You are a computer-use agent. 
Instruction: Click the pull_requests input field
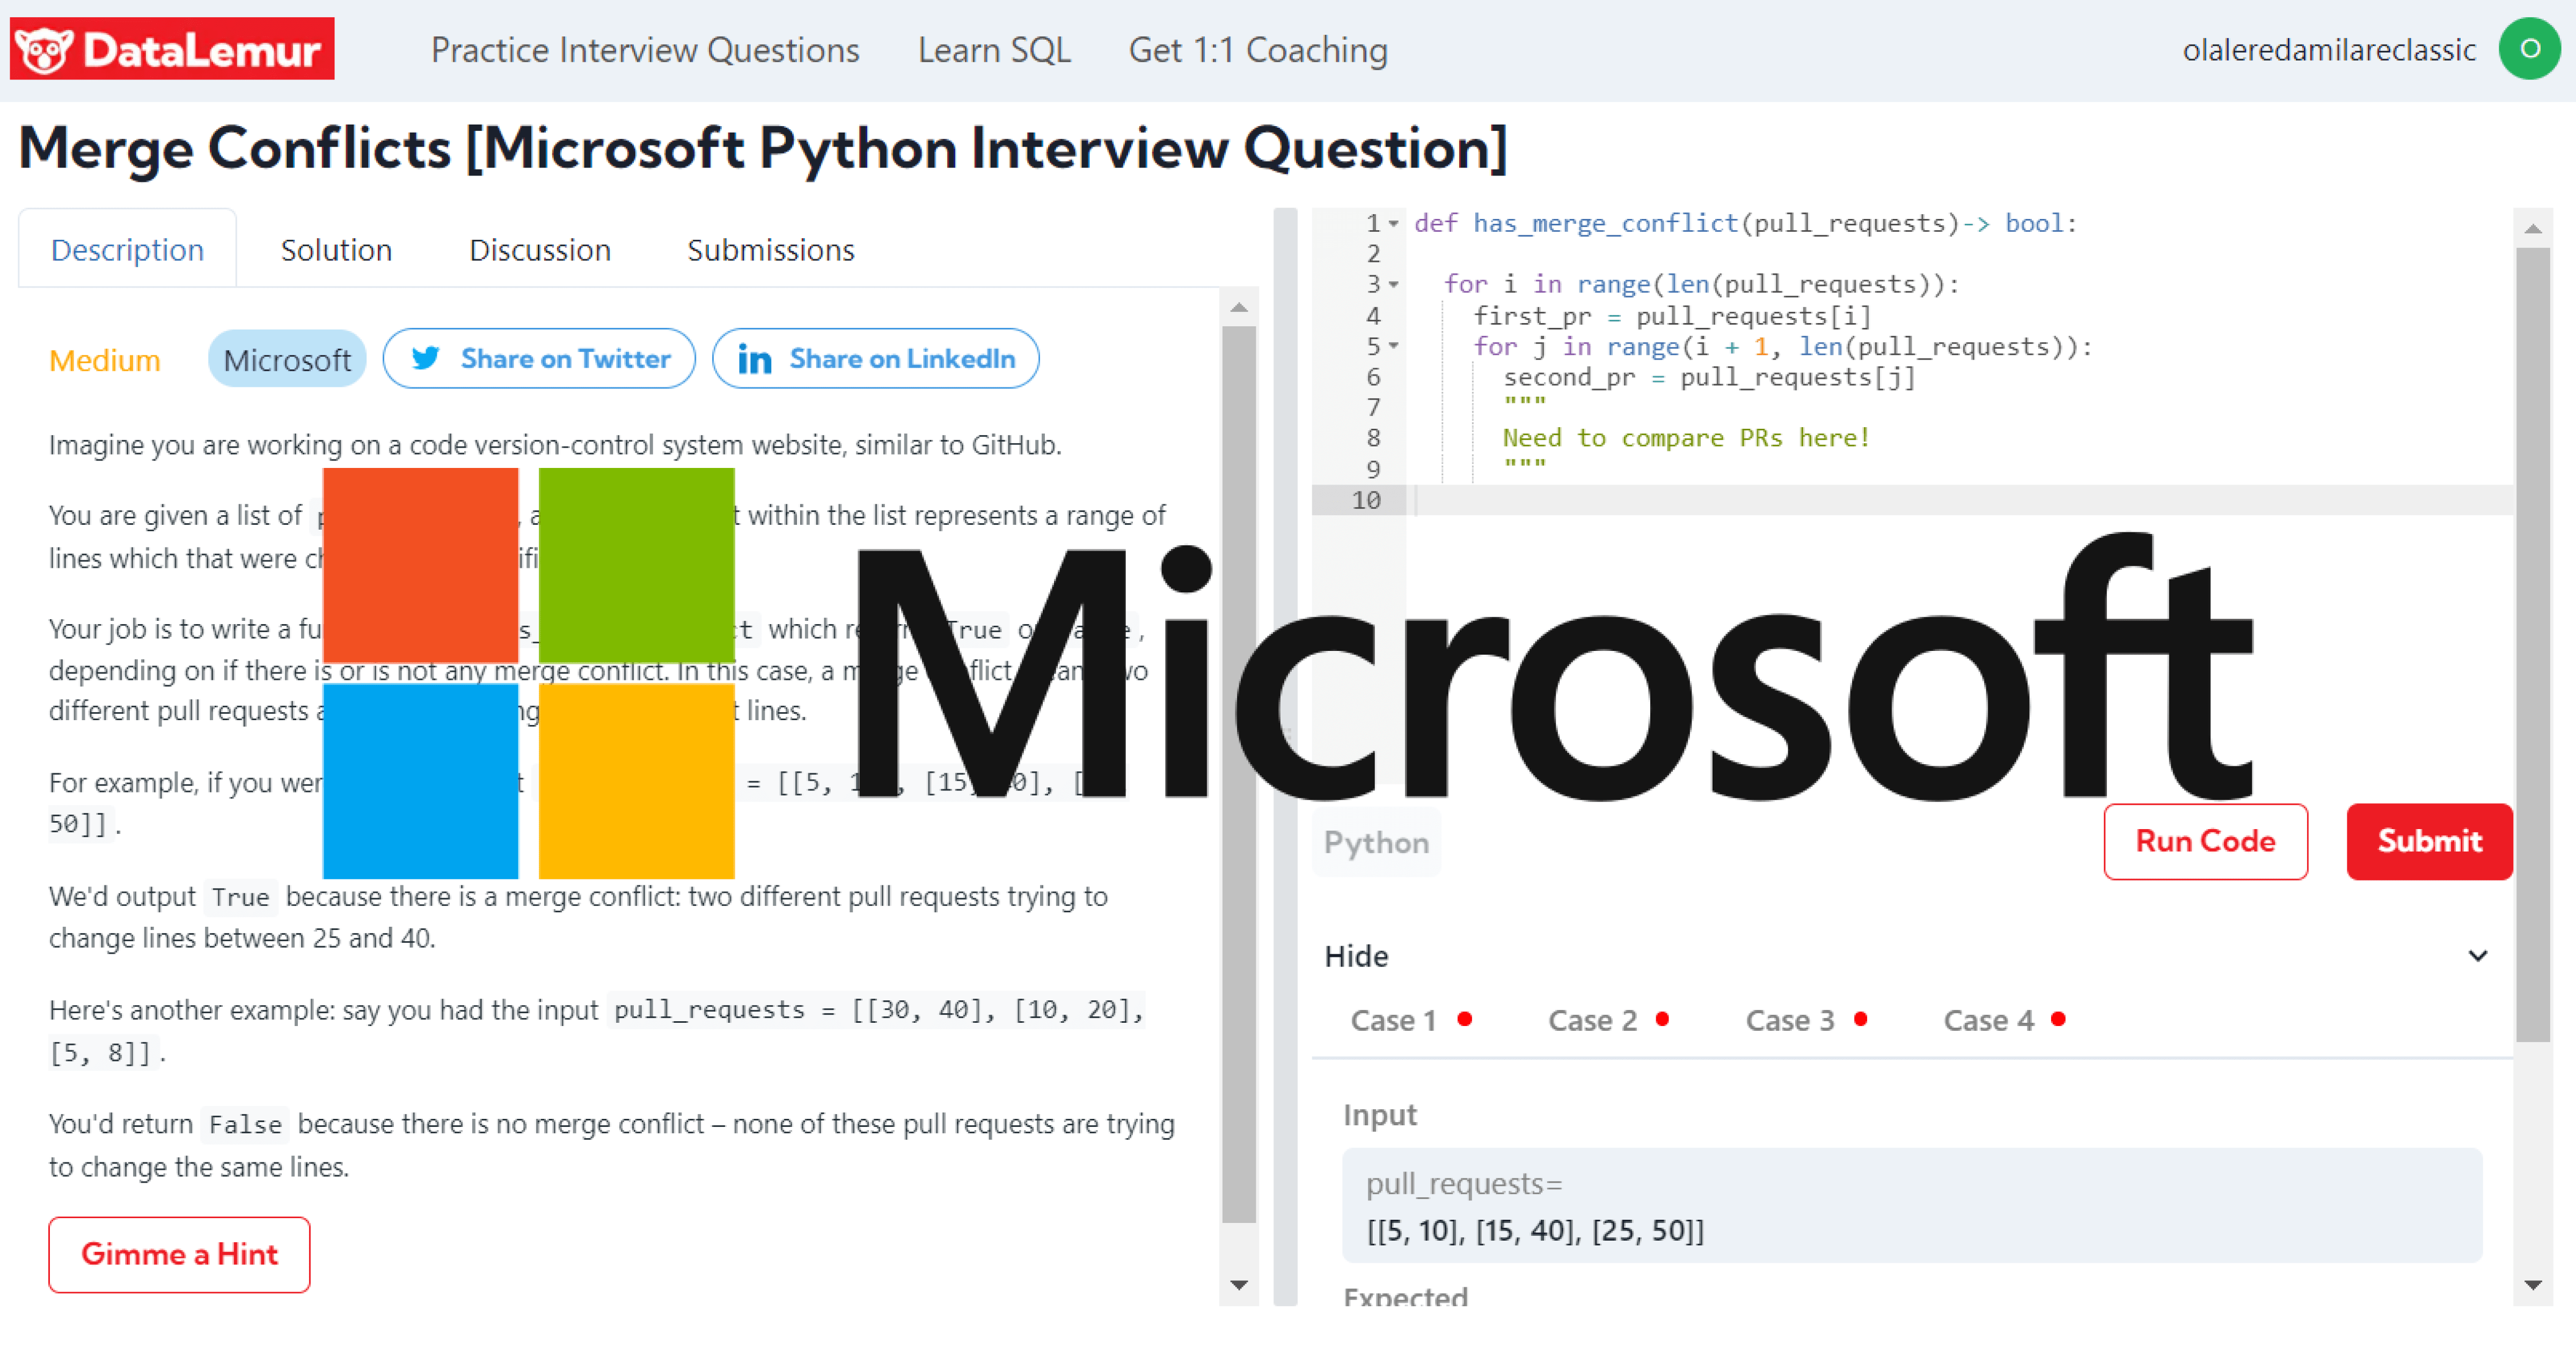[1912, 1206]
